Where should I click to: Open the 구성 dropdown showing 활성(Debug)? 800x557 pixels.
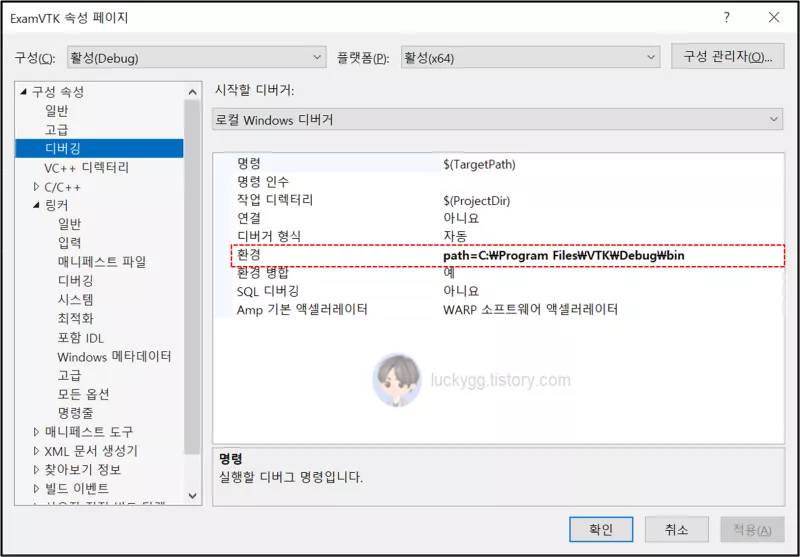[196, 58]
